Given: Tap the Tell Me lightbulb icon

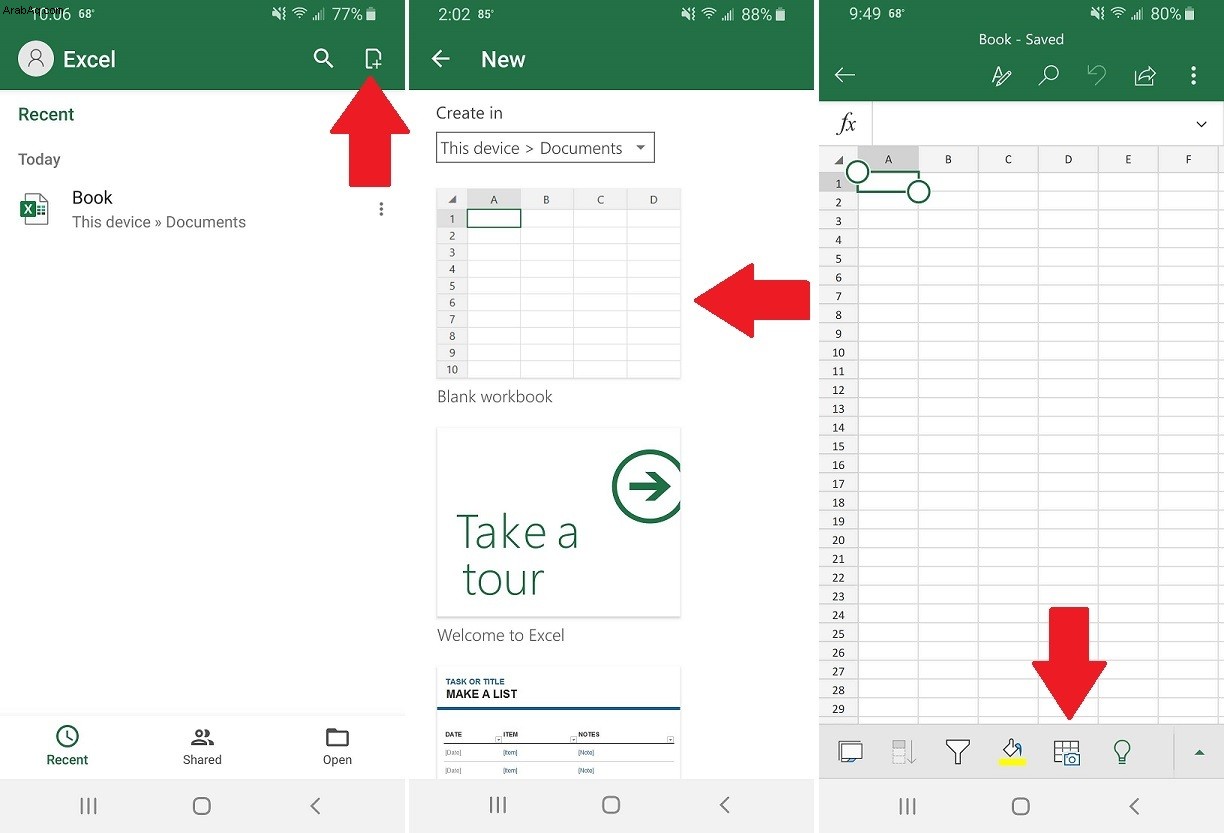Looking at the screenshot, I should point(1122,752).
